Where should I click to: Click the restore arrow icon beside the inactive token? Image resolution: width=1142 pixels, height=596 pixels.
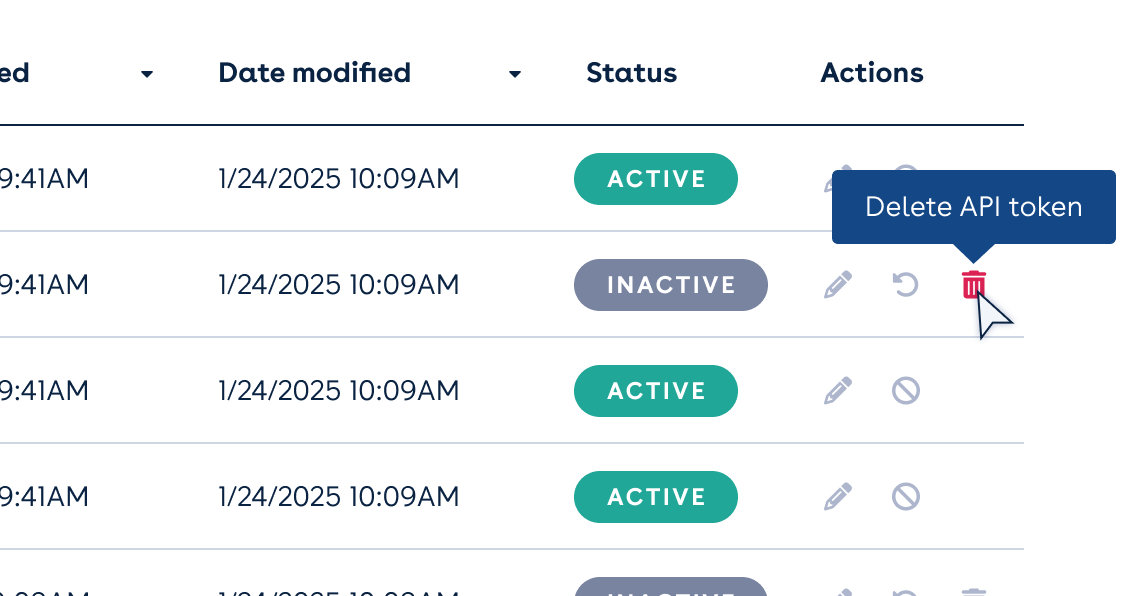905,285
